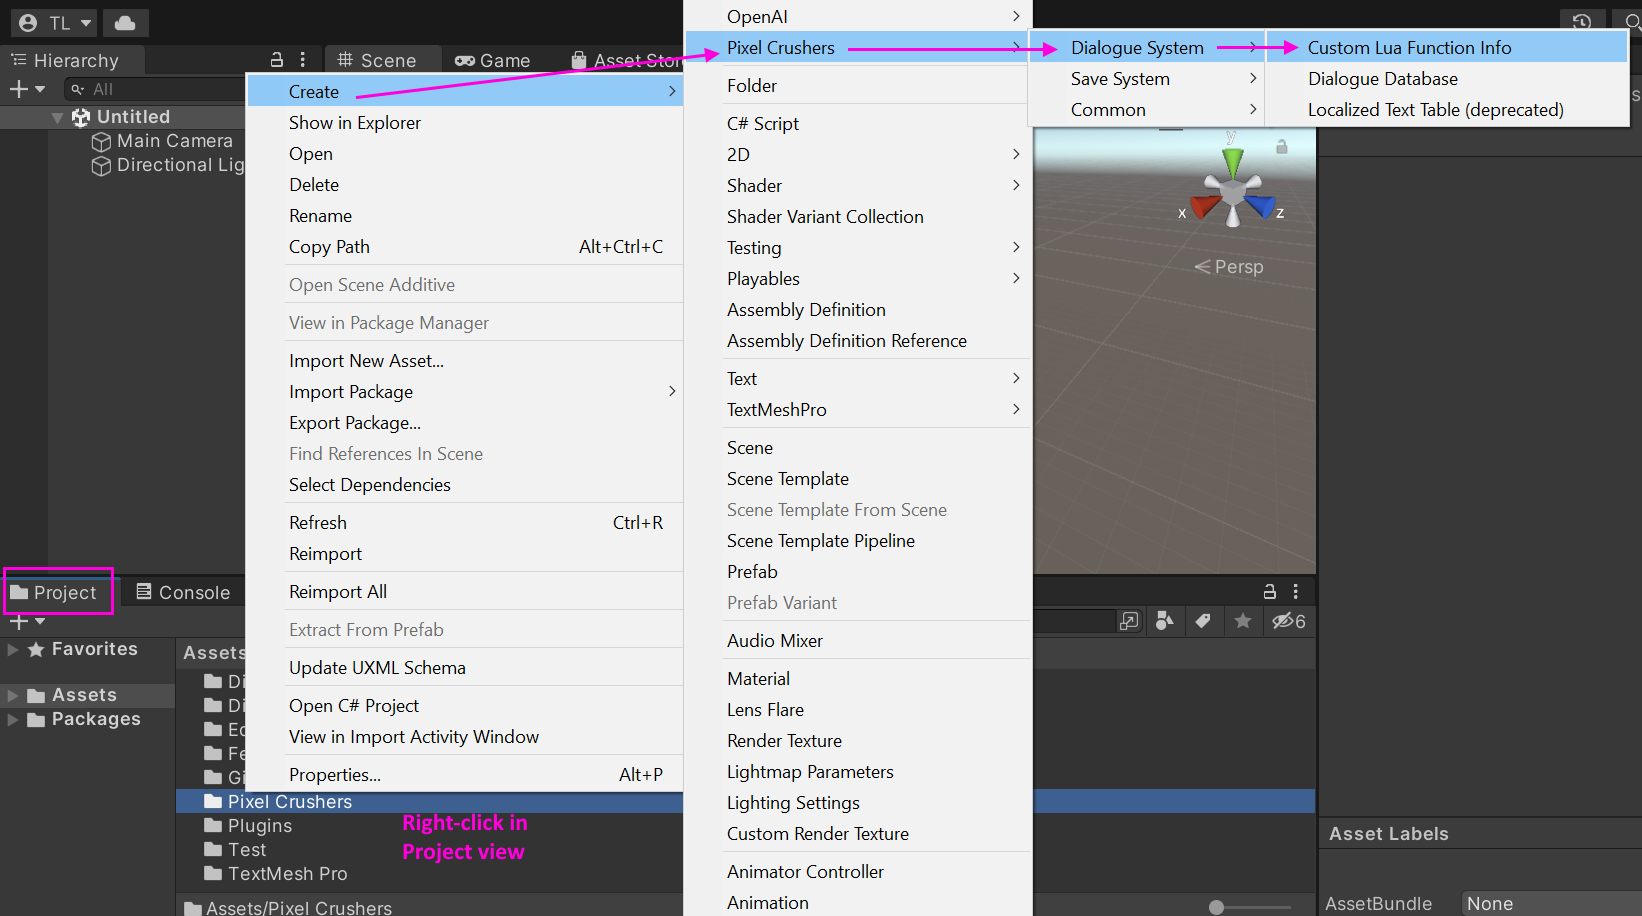The image size is (1642, 916).
Task: Choose Reimport All
Action: click(x=465, y=591)
